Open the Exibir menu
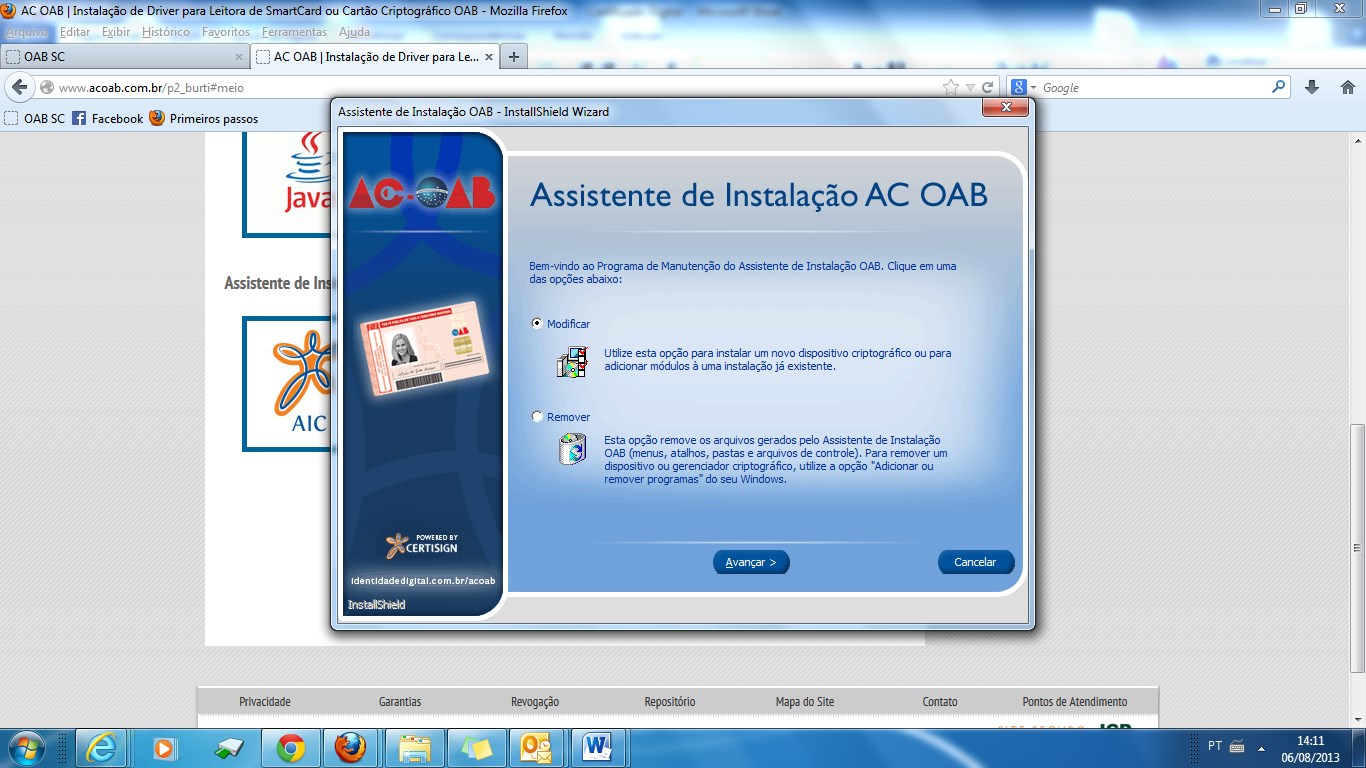This screenshot has height=768, width=1366. tap(116, 32)
